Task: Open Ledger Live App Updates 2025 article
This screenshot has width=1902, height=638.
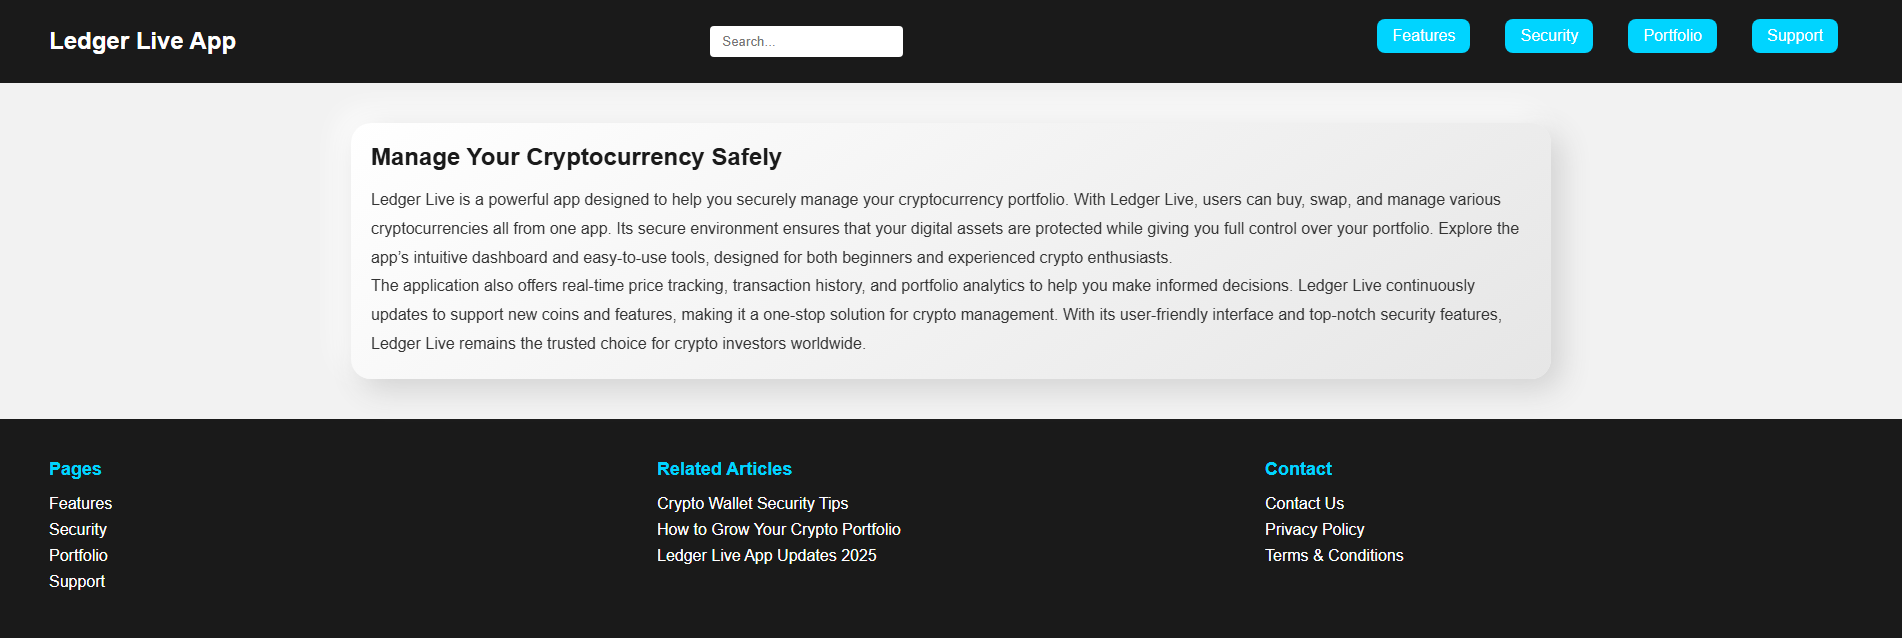Action: coord(767,555)
